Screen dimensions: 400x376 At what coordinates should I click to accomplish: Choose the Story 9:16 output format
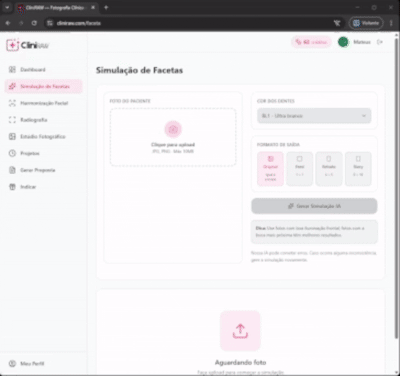click(358, 169)
